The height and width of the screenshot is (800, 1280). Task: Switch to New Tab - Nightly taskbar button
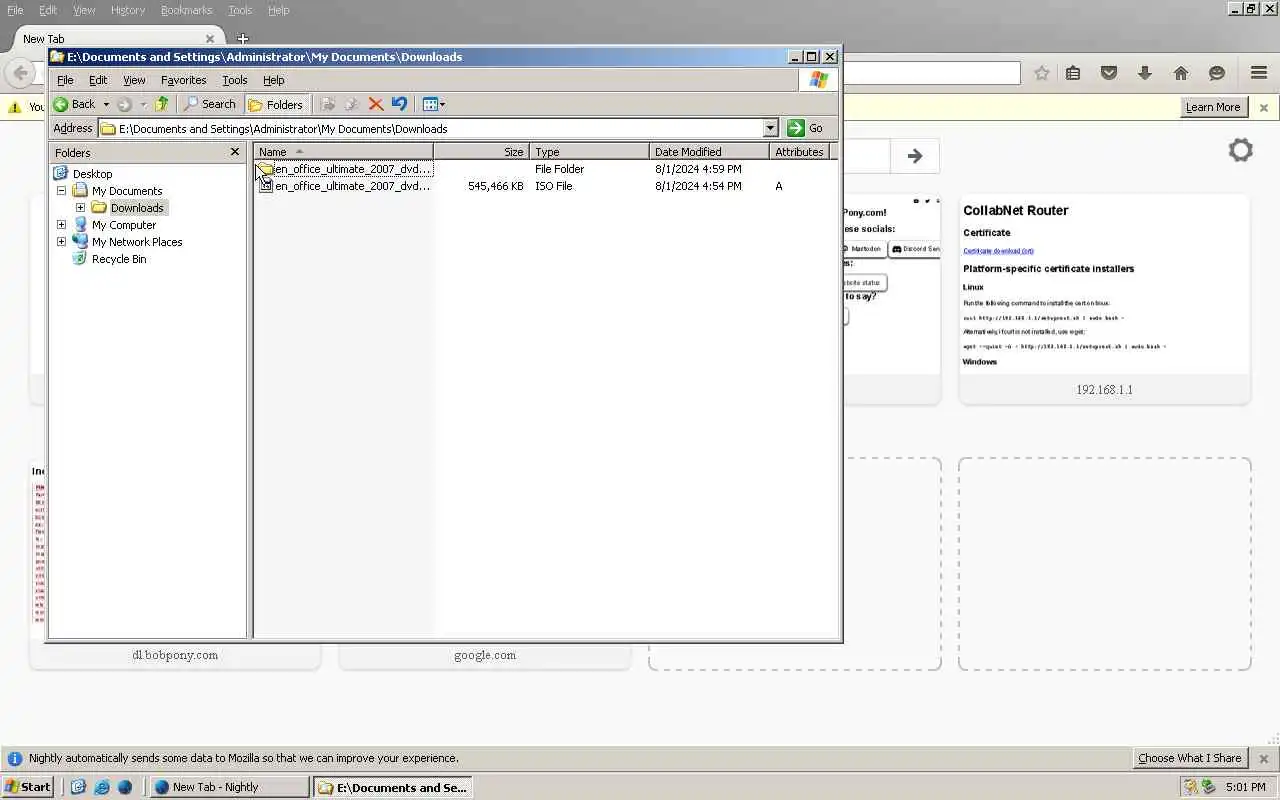coord(230,787)
